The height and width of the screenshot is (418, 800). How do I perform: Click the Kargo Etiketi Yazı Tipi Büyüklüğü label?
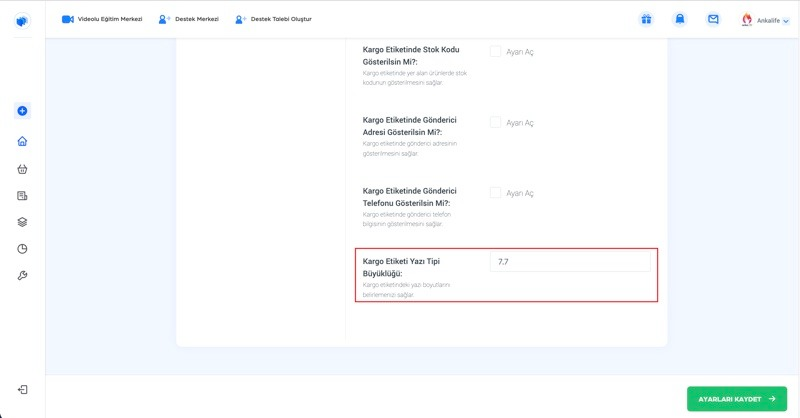point(401,267)
